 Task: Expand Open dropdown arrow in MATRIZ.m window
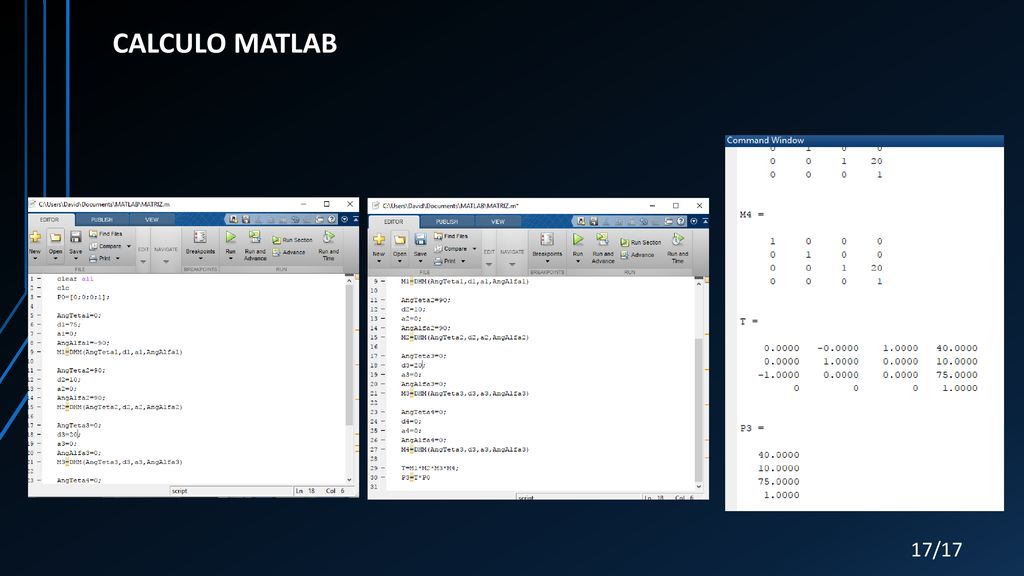56,259
